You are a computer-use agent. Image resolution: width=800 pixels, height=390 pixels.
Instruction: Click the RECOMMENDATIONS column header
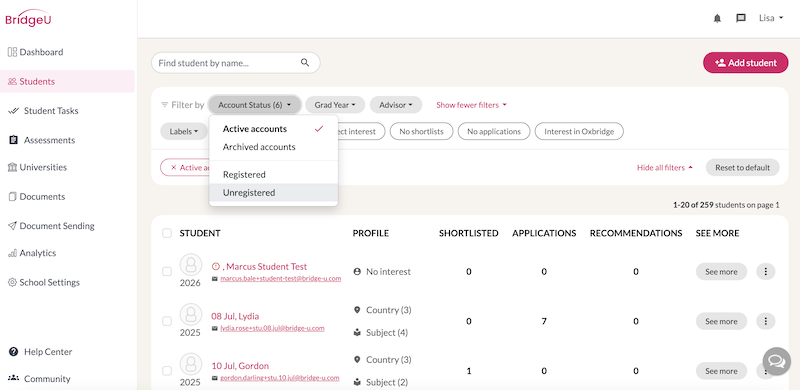636,233
